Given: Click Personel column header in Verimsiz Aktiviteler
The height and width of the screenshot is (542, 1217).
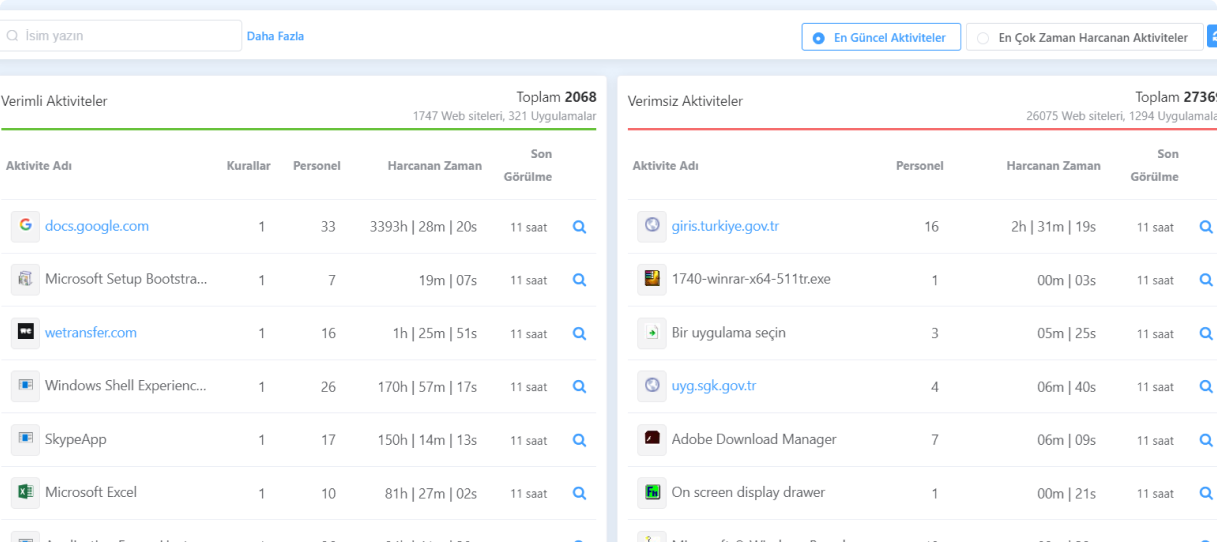Looking at the screenshot, I should [919, 166].
